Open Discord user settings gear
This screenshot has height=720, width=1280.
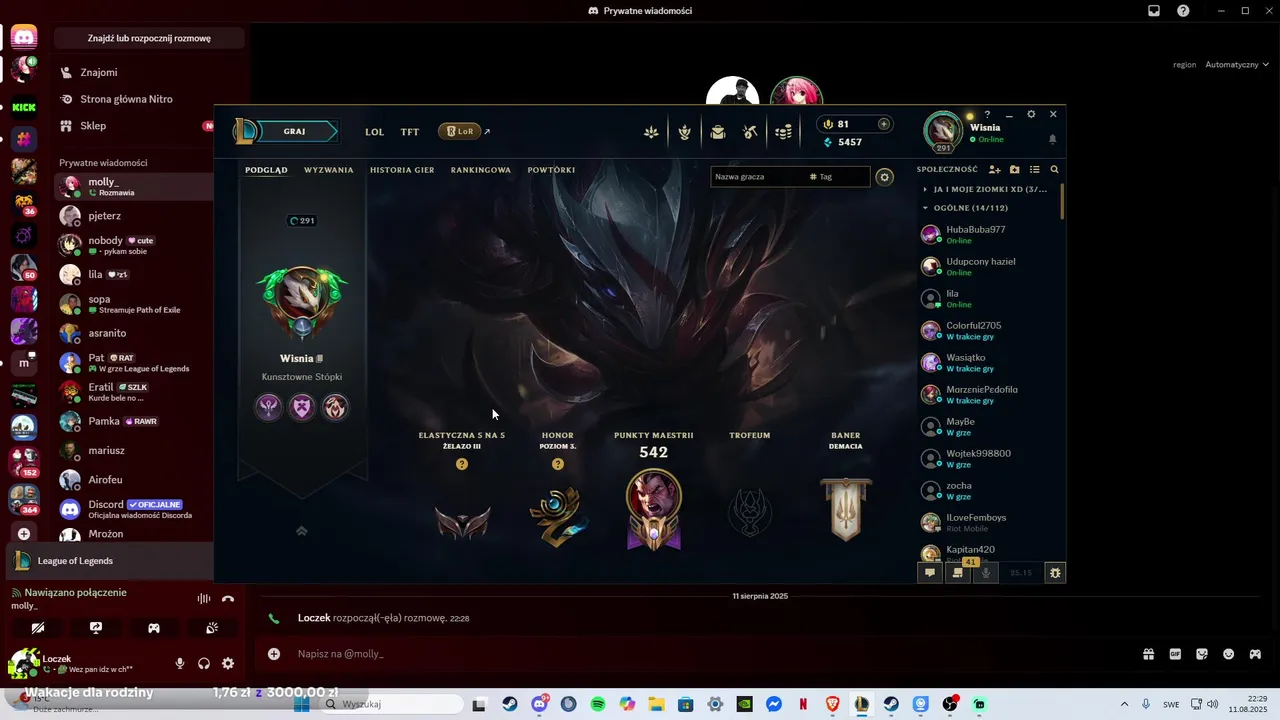pyautogui.click(x=228, y=663)
